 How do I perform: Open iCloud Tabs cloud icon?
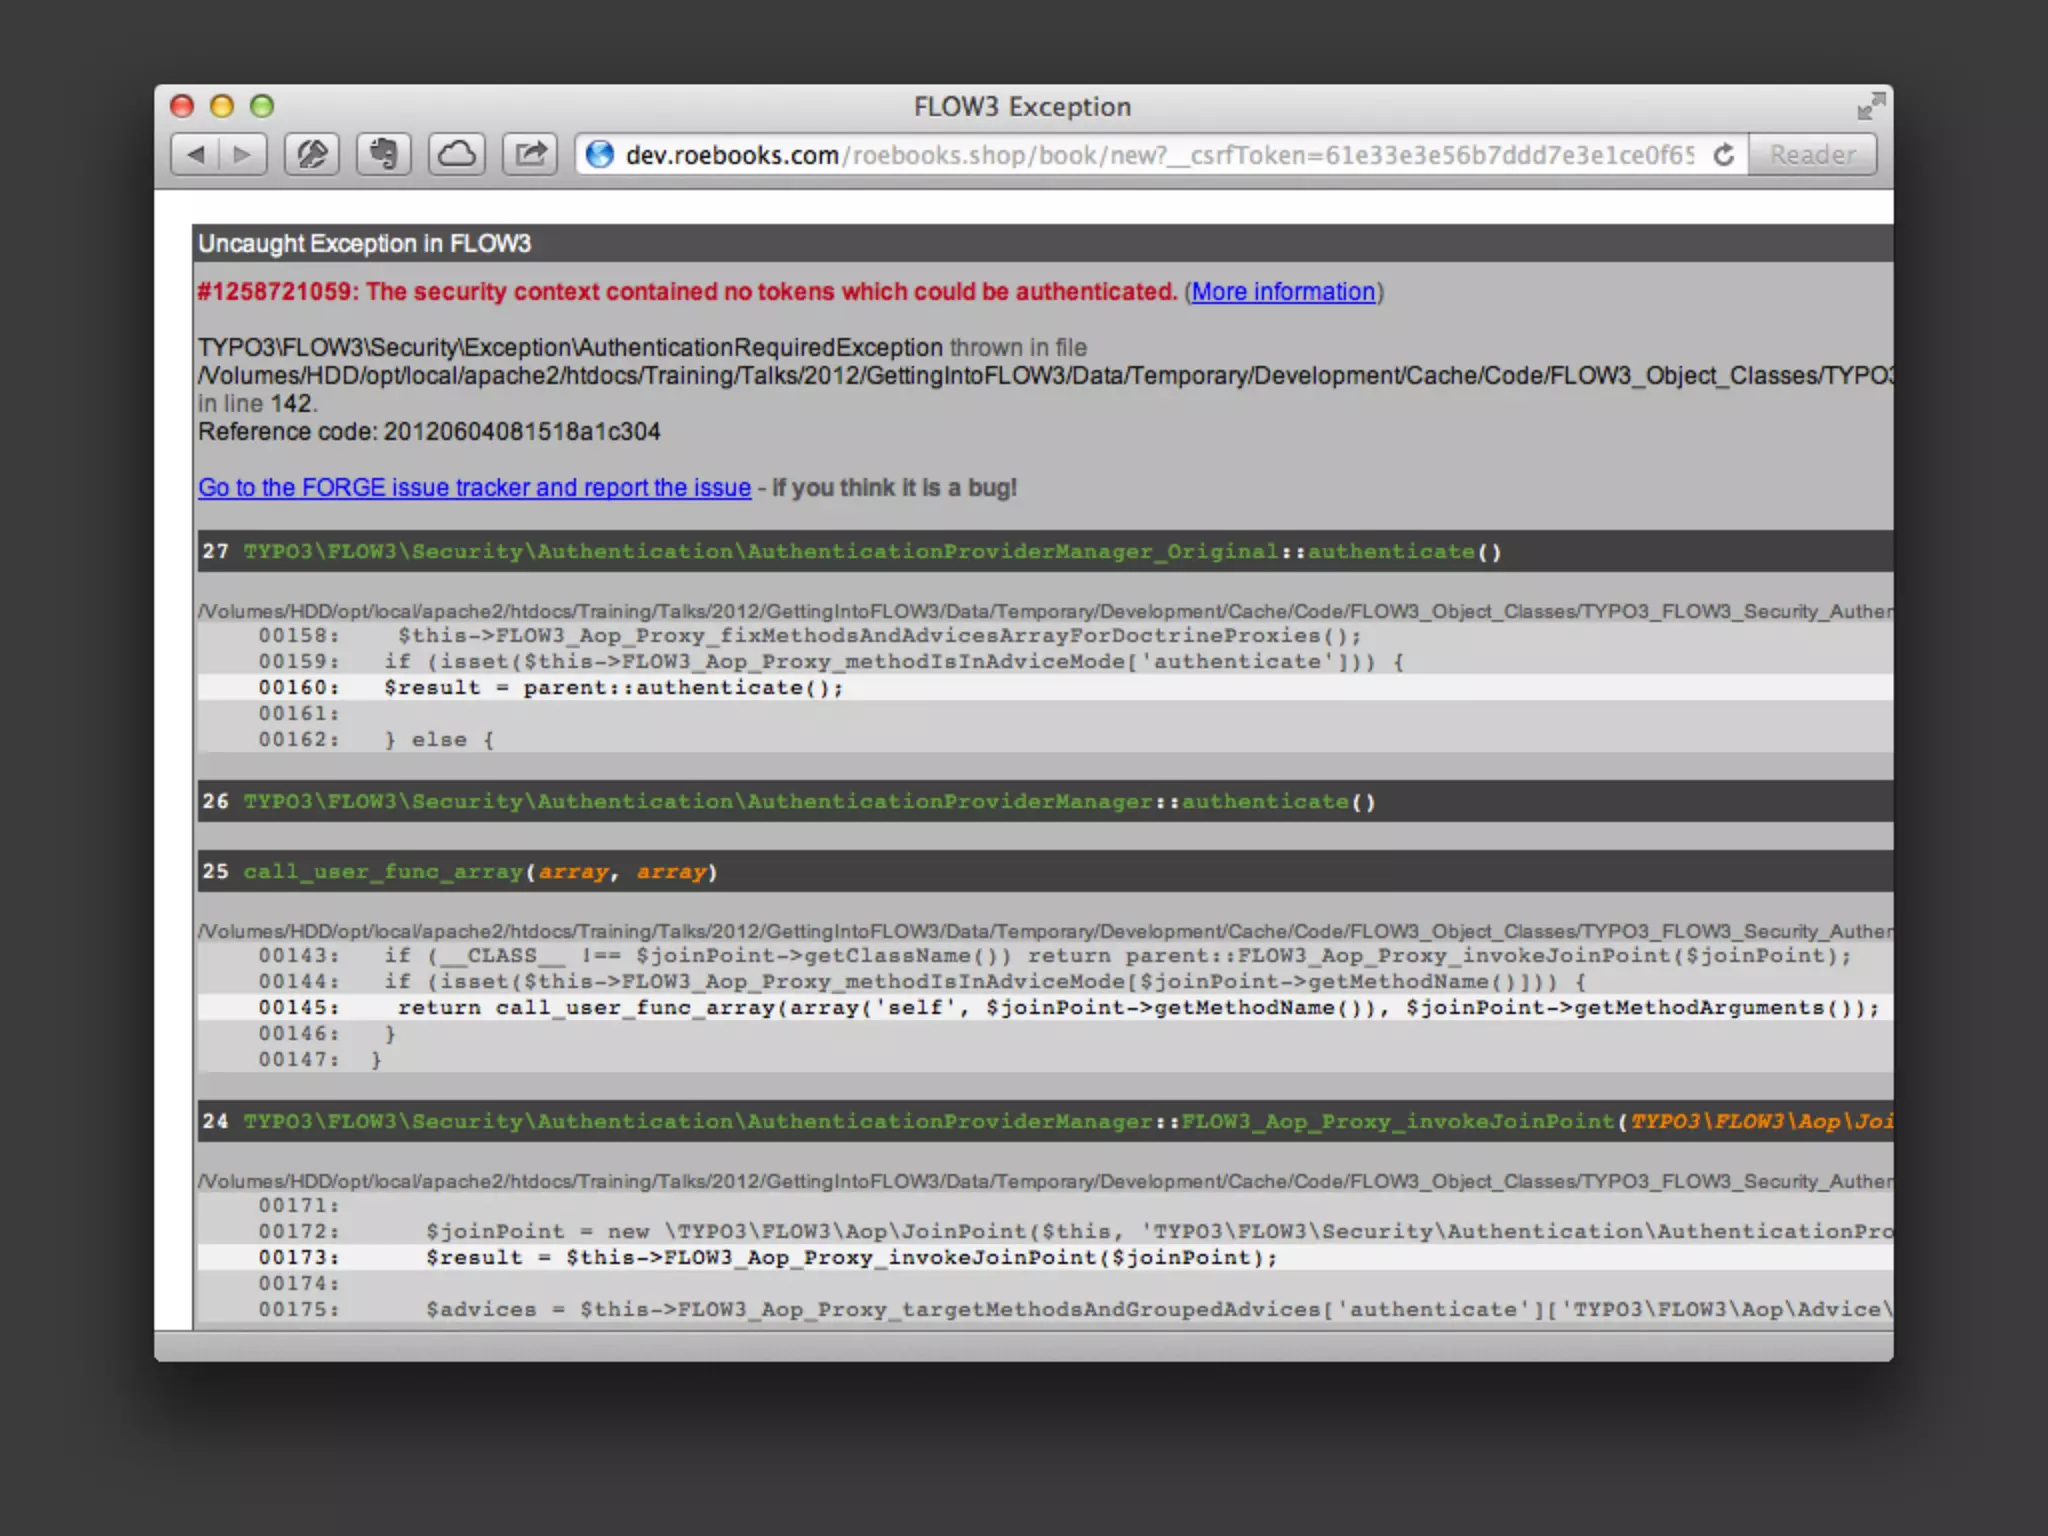457,155
